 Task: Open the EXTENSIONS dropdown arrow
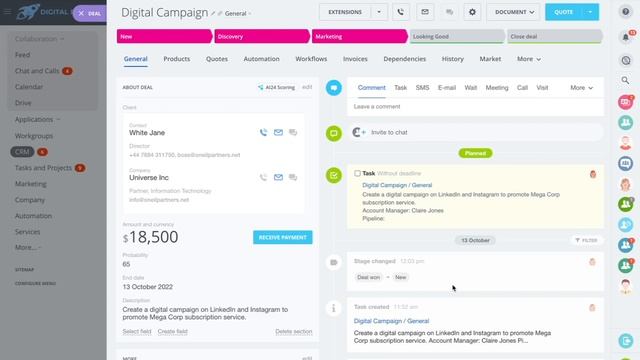click(379, 12)
